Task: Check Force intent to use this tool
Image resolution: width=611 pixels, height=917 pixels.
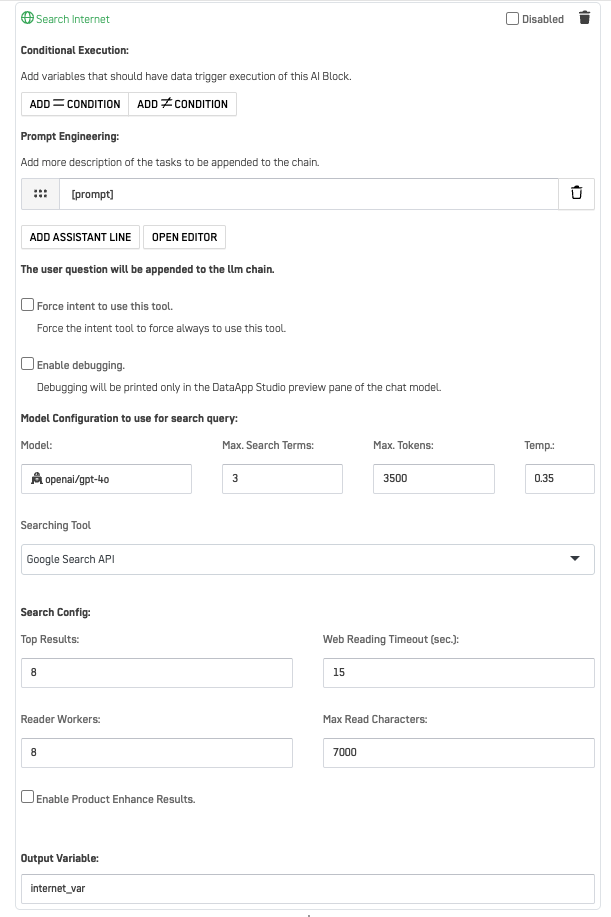Action: click(x=27, y=303)
